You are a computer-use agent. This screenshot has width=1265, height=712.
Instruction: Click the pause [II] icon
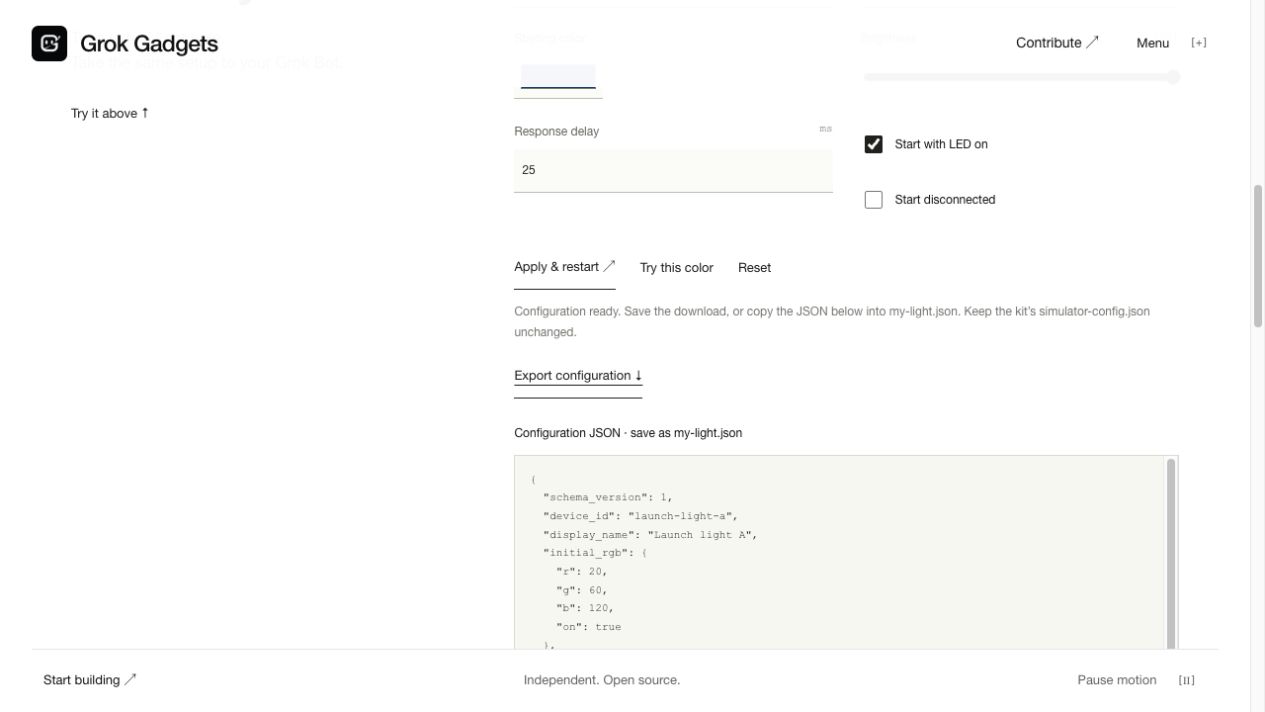pos(1187,680)
